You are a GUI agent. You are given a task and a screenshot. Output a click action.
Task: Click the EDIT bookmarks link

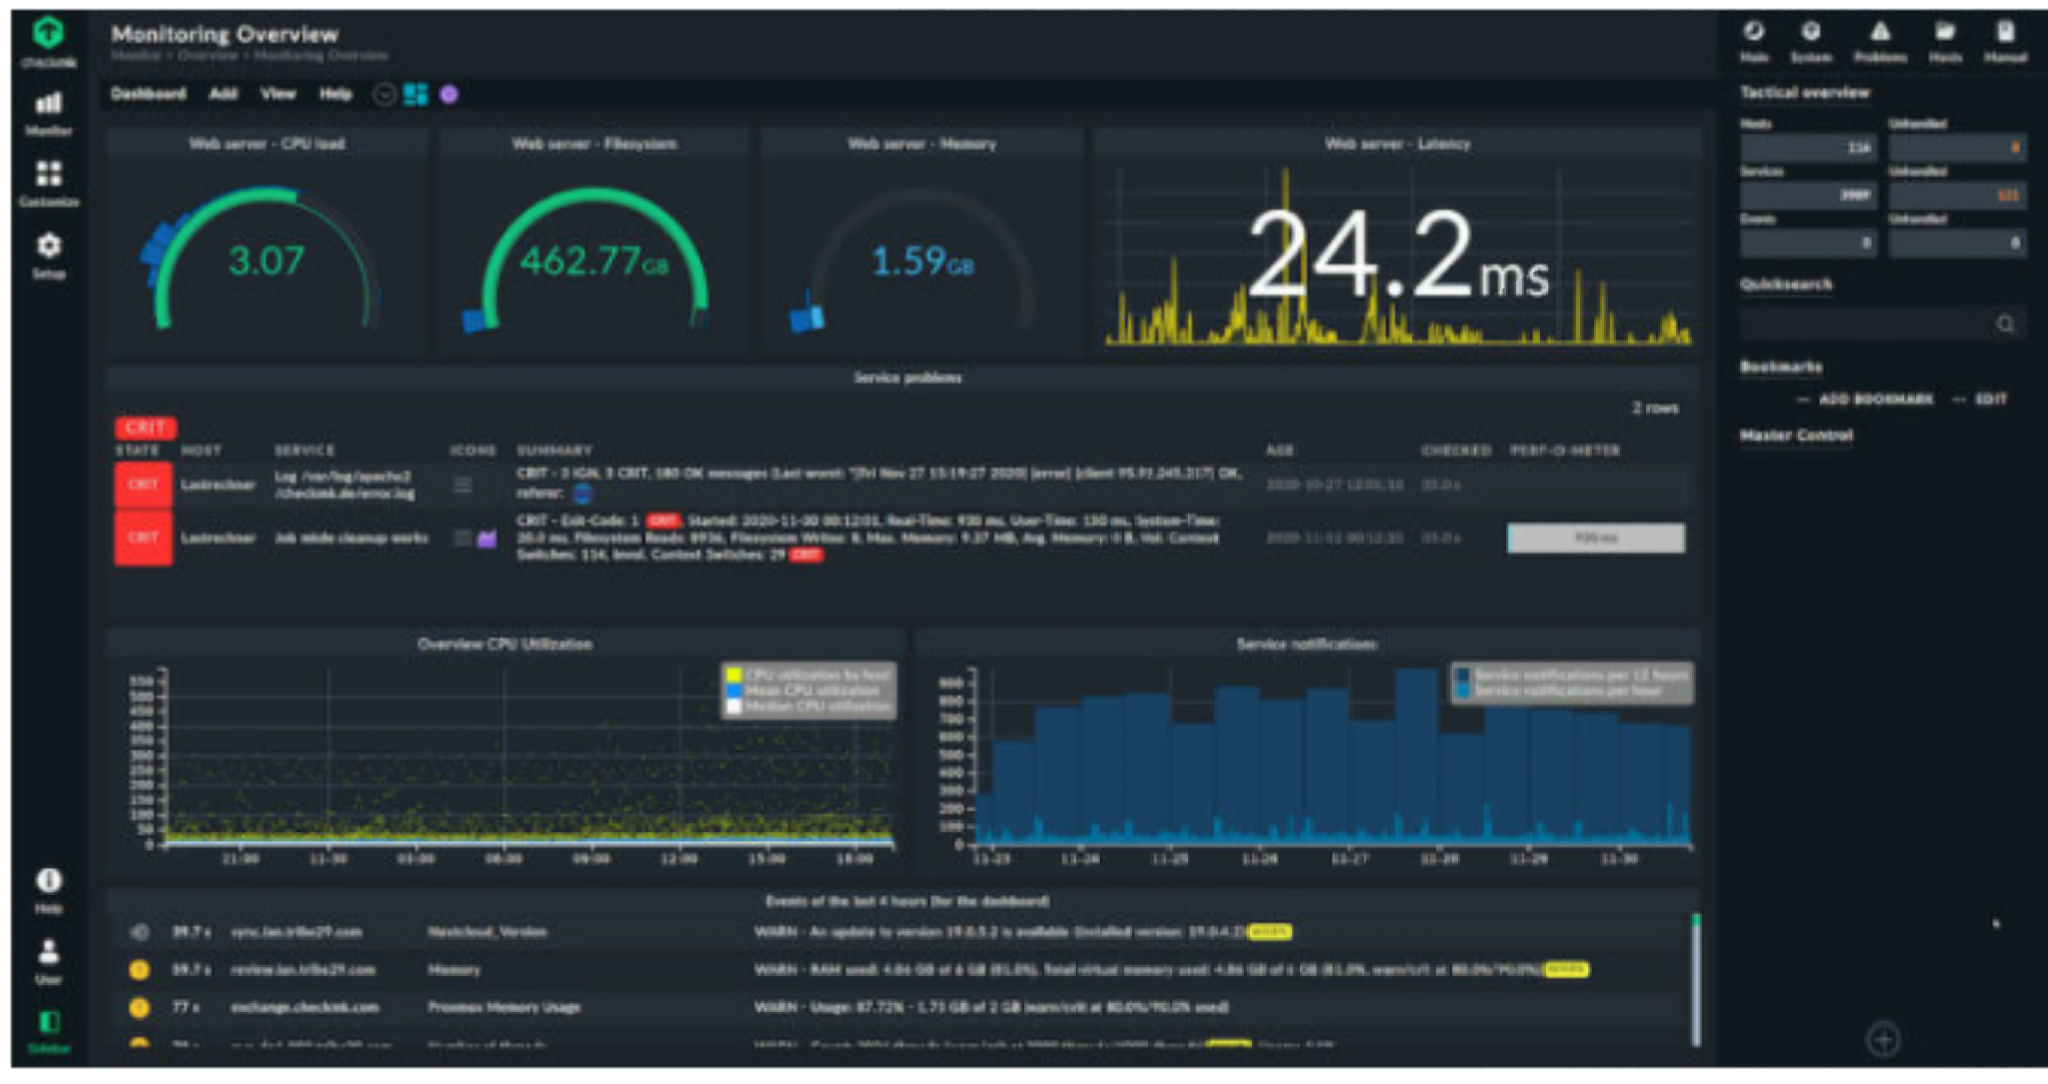(x=1991, y=399)
